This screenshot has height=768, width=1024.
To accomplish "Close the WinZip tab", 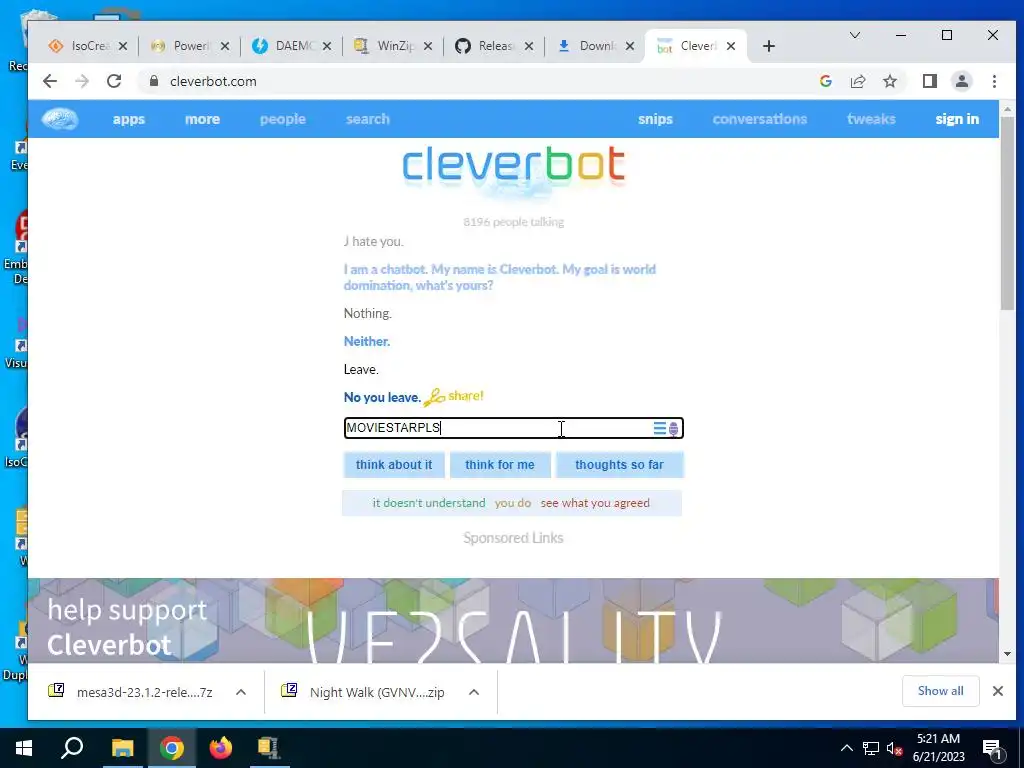I will click(428, 46).
